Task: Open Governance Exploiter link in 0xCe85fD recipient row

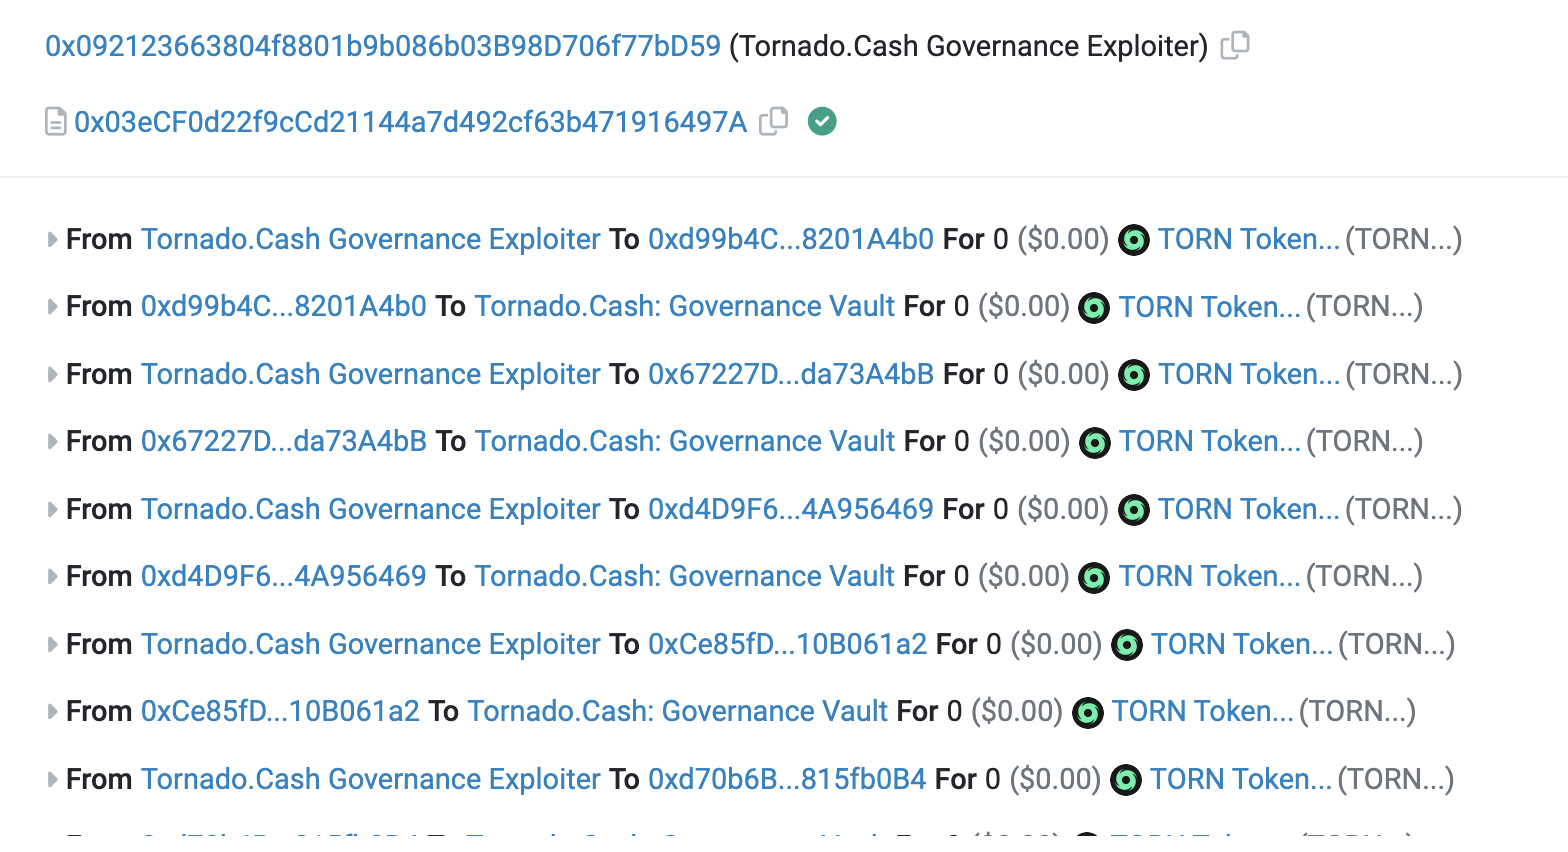Action: pyautogui.click(x=370, y=644)
